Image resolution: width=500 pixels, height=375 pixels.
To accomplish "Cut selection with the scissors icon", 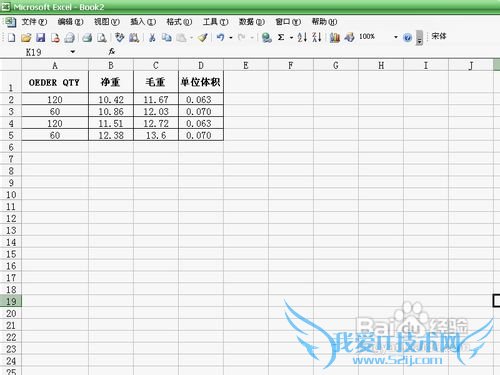I will click(x=152, y=37).
